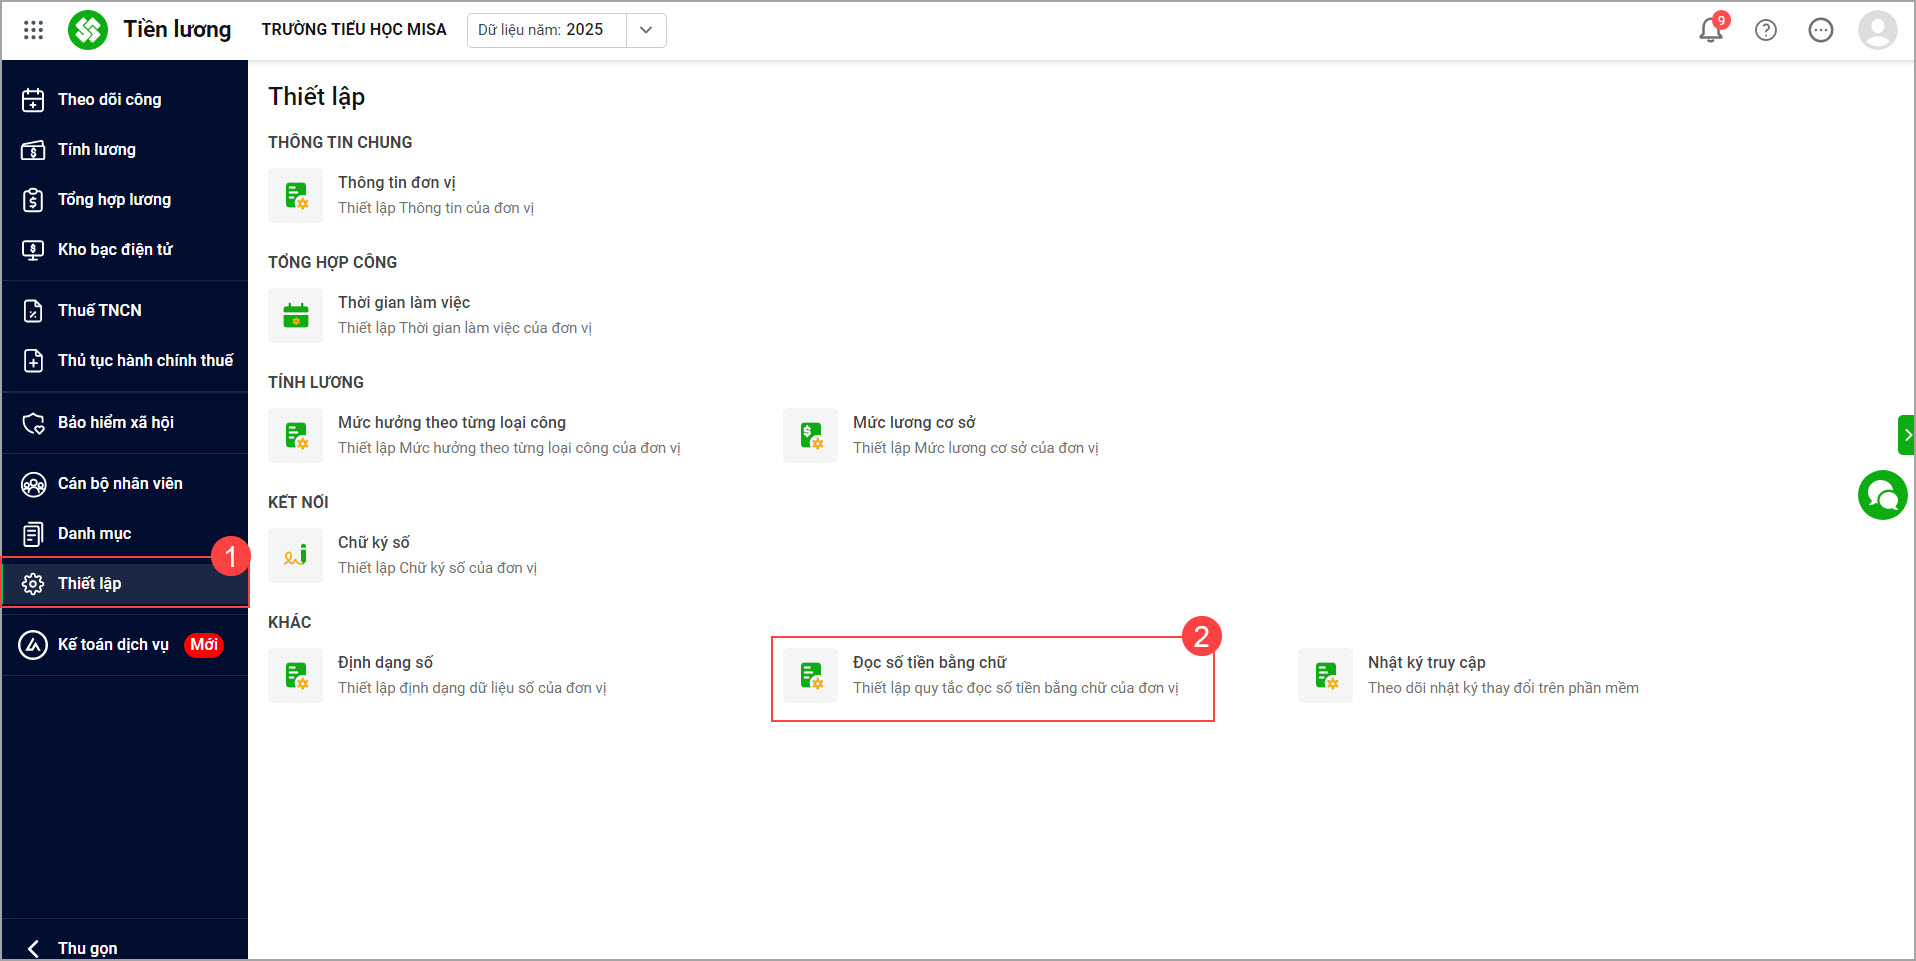Open the app launcher grid icon

[33, 30]
